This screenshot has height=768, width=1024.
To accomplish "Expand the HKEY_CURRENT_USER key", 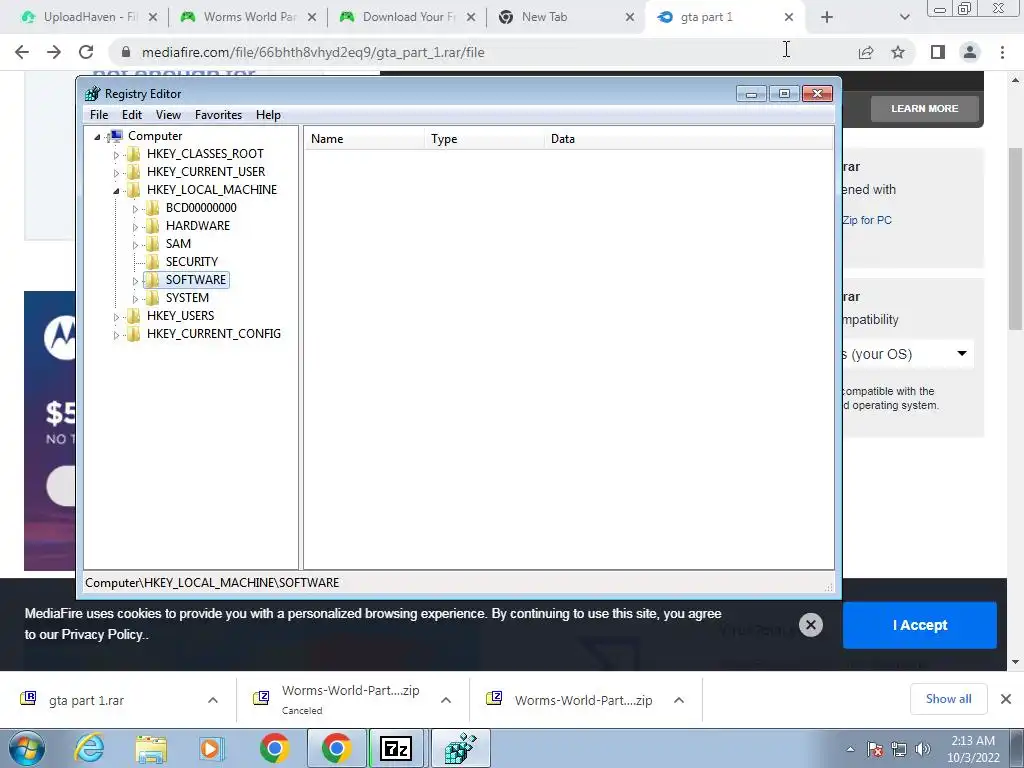I will point(116,173).
